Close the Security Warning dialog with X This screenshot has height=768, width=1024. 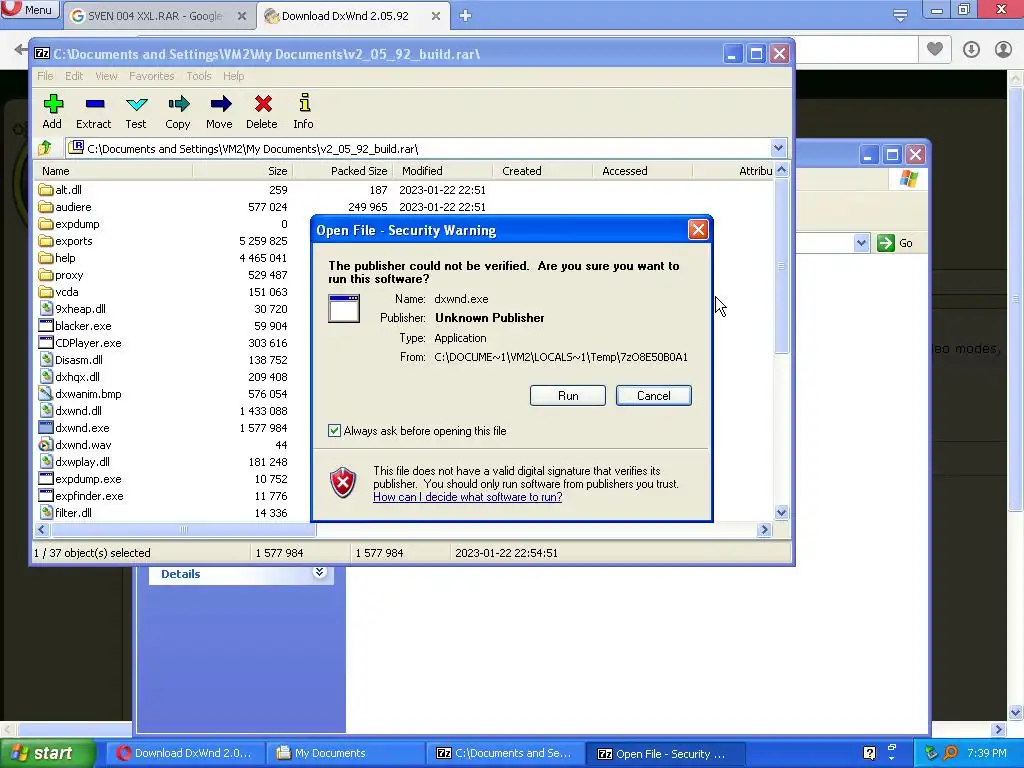(x=698, y=229)
